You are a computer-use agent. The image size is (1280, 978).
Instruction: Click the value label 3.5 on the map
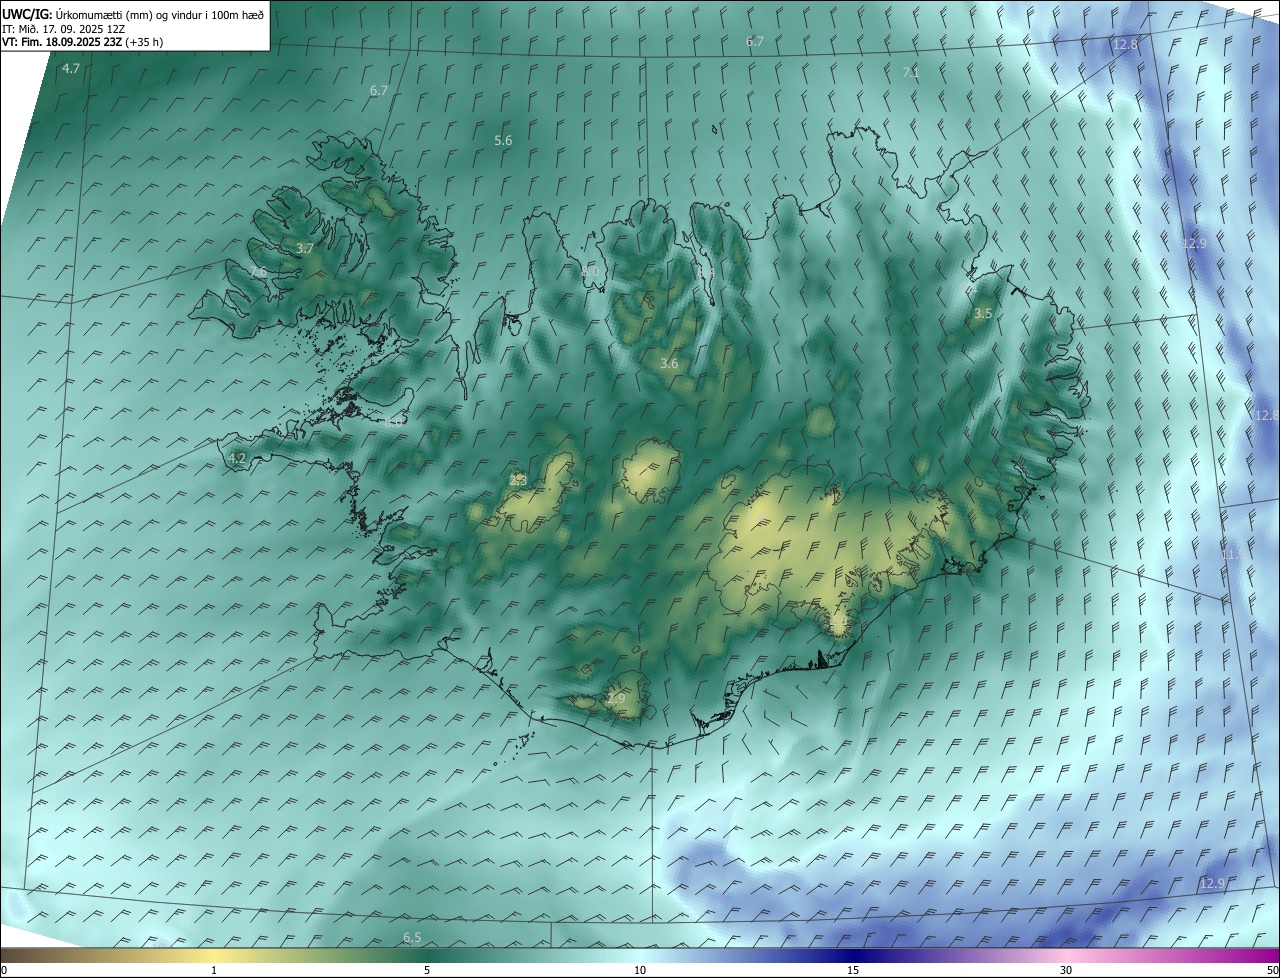(x=983, y=313)
